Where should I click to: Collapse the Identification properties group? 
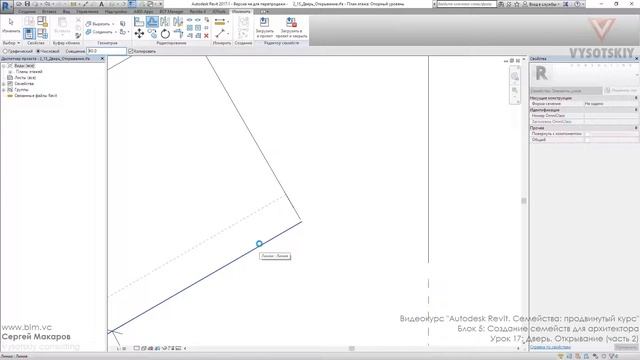click(636, 110)
